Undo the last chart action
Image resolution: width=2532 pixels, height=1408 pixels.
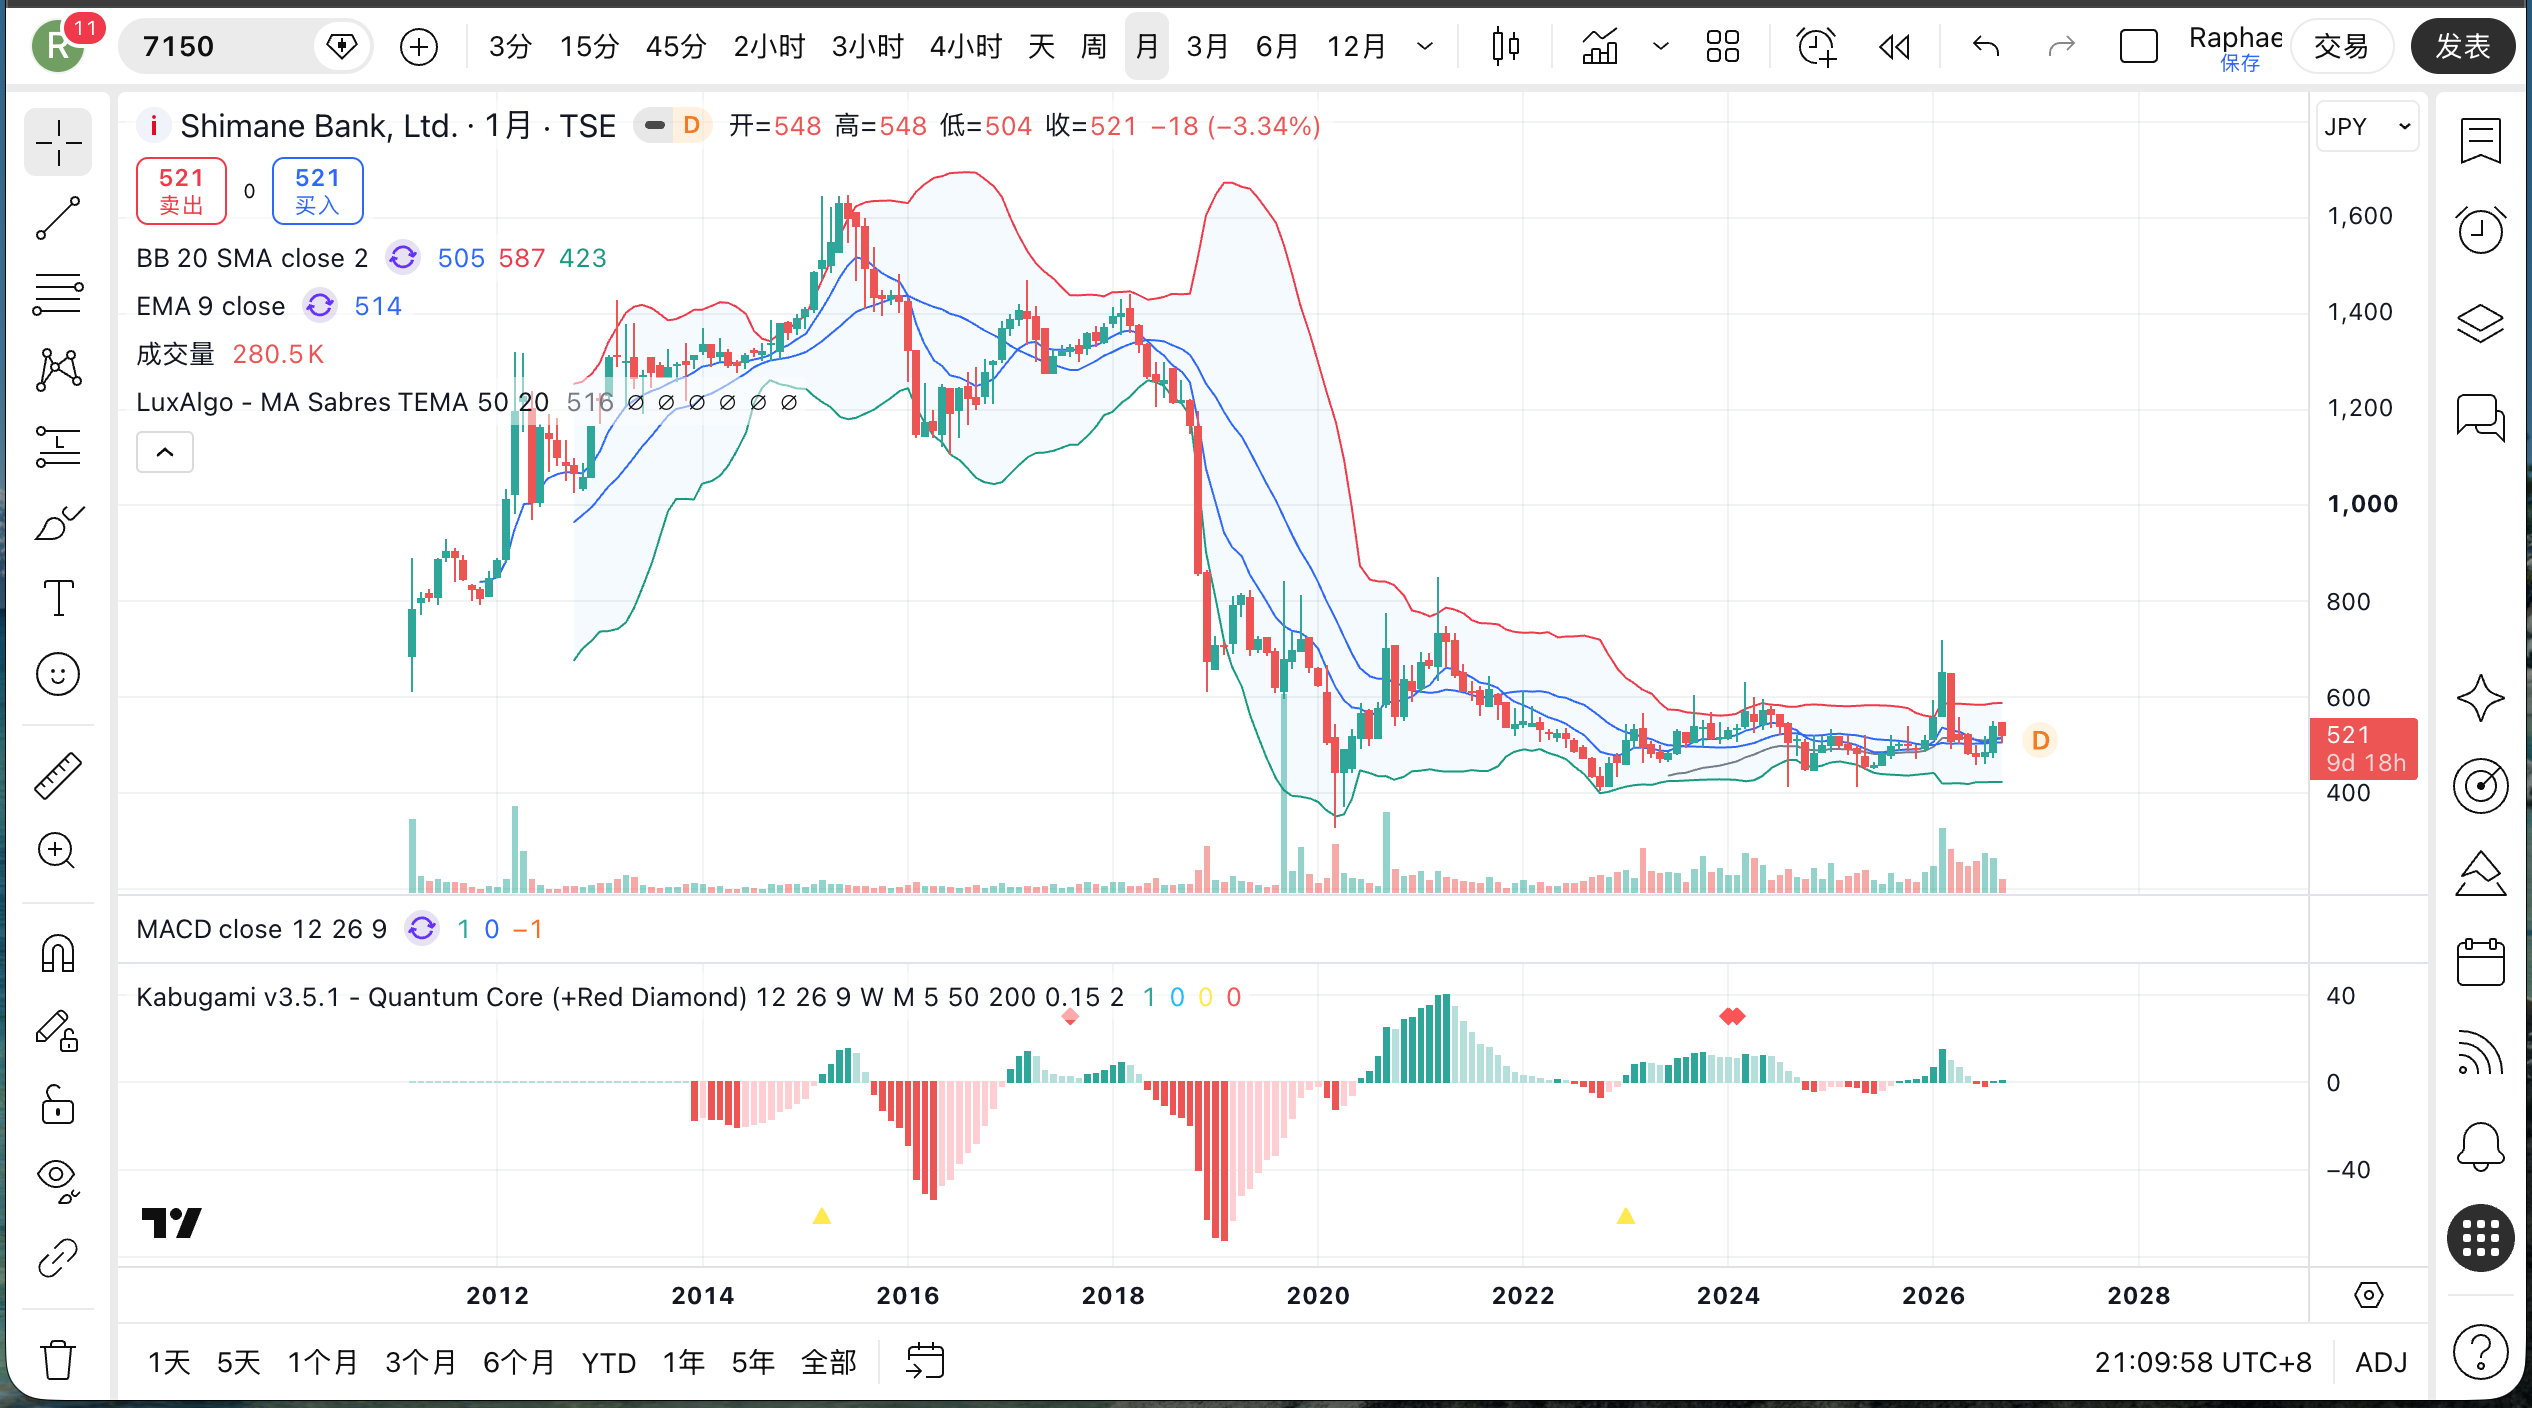tap(1986, 46)
